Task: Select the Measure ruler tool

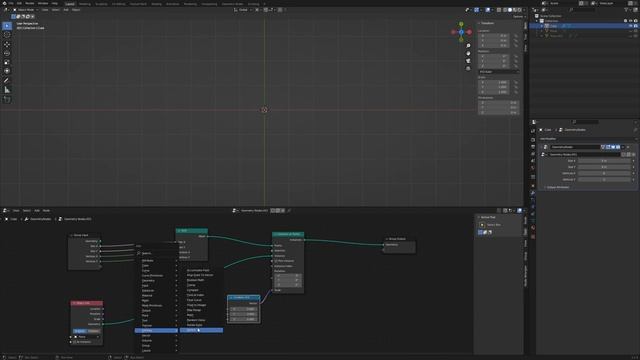Action: [x=7, y=90]
